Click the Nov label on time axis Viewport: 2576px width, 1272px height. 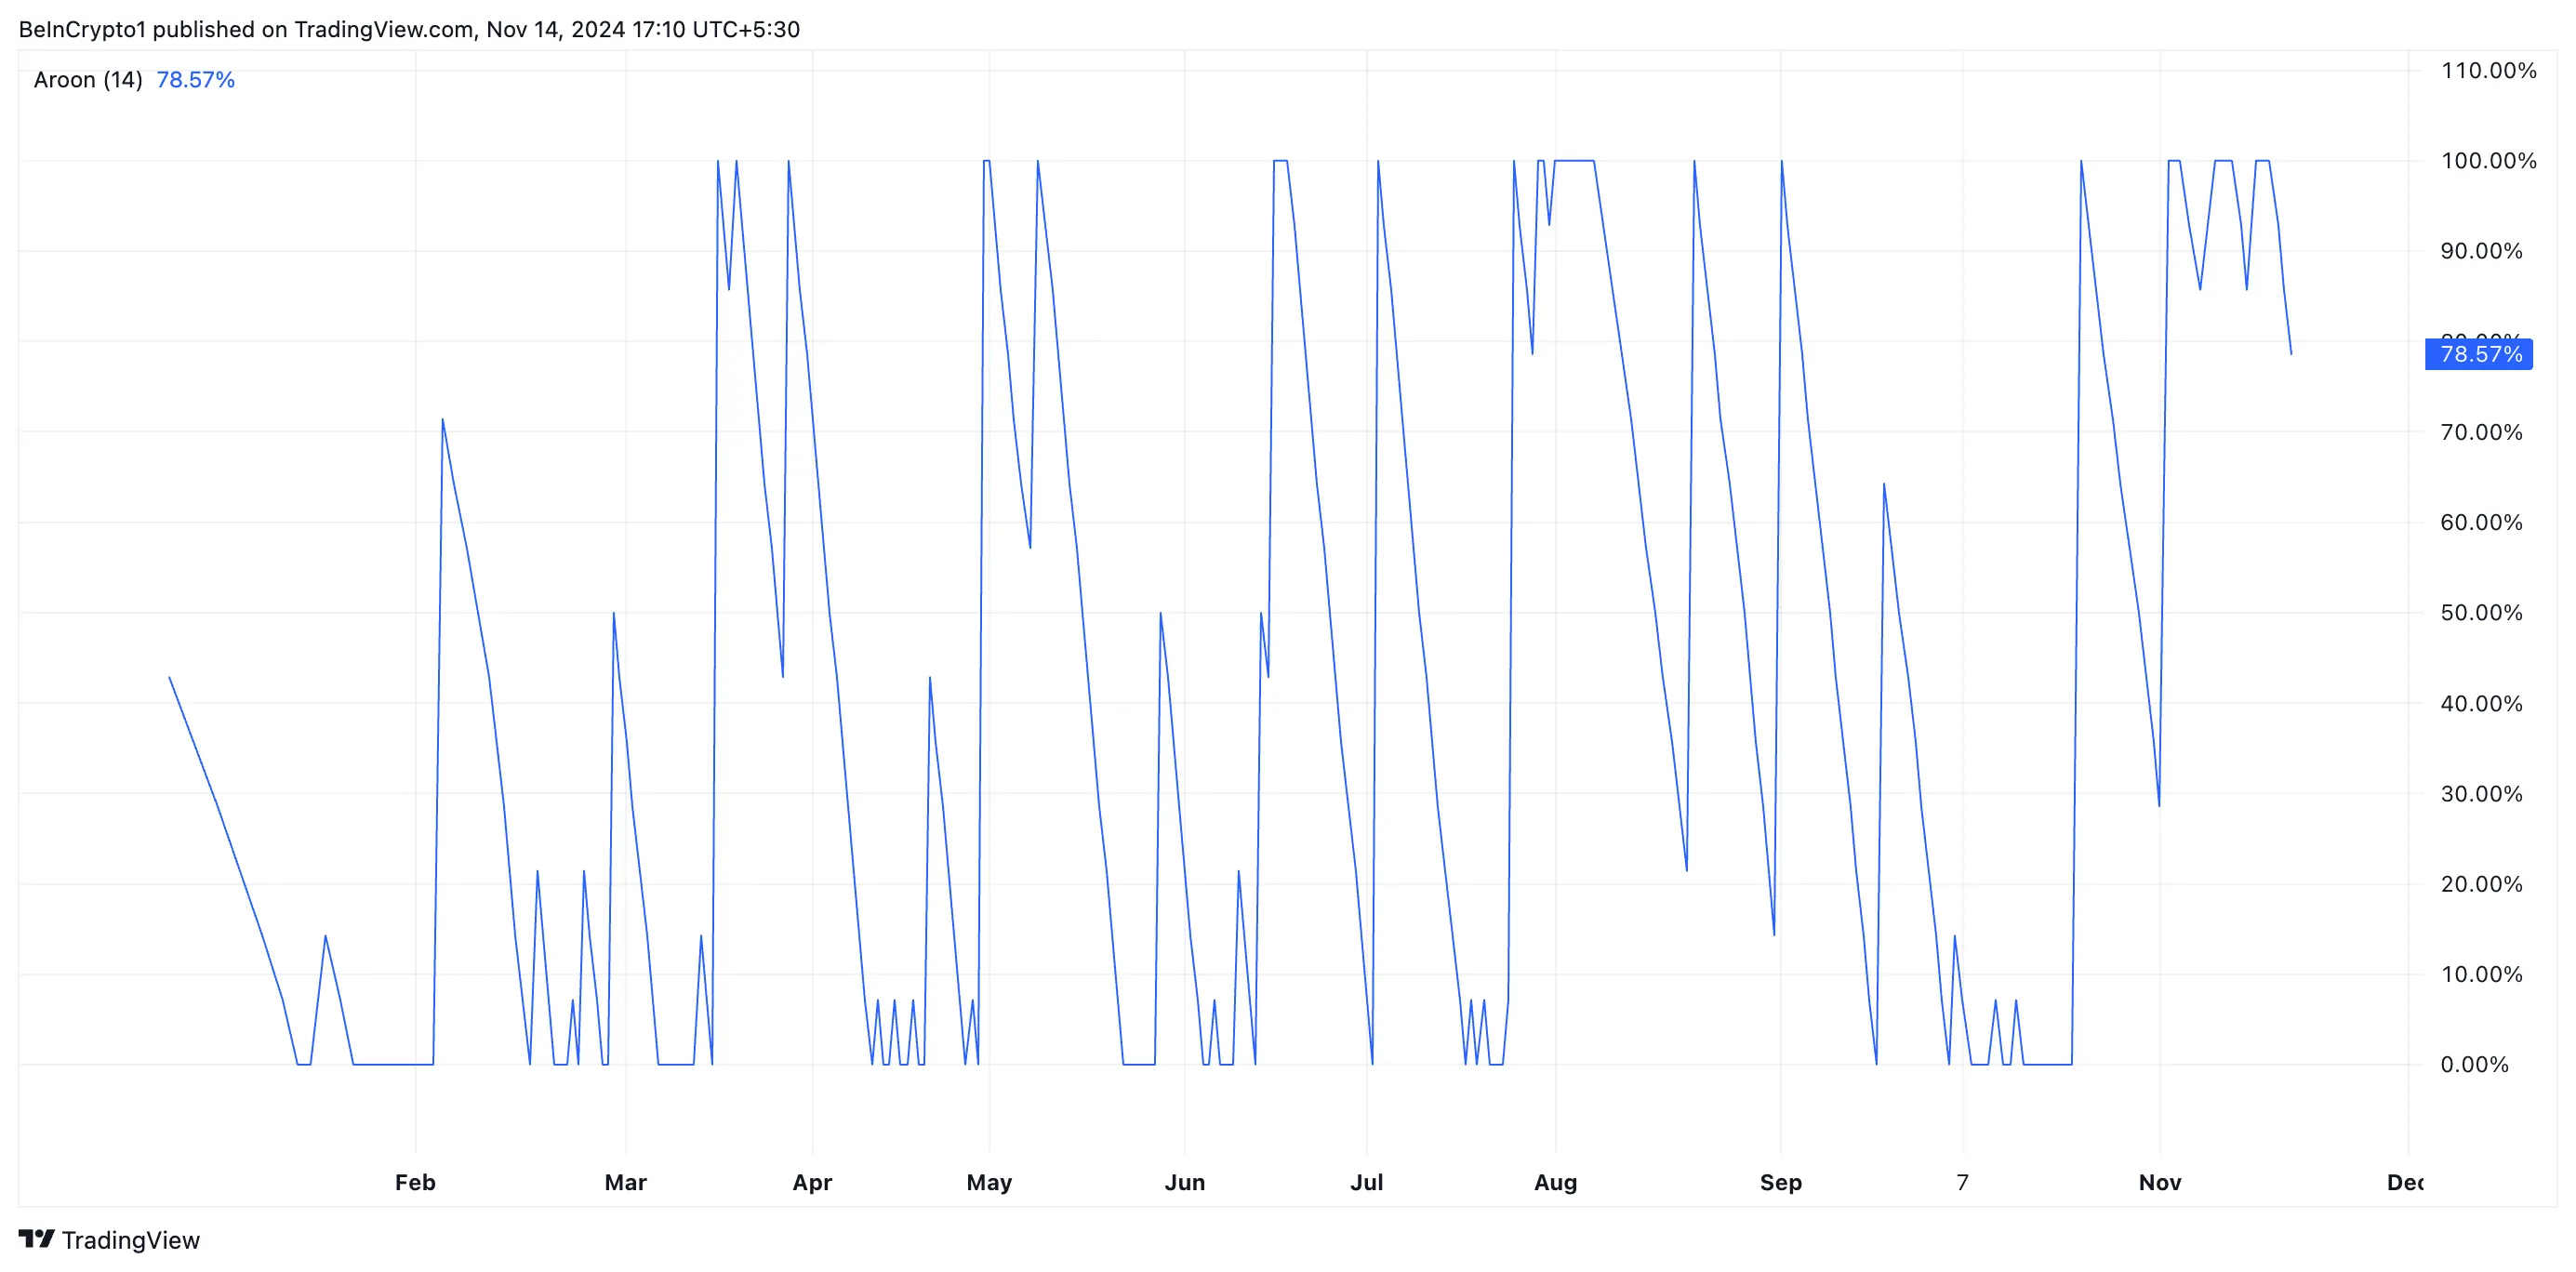click(2159, 1182)
